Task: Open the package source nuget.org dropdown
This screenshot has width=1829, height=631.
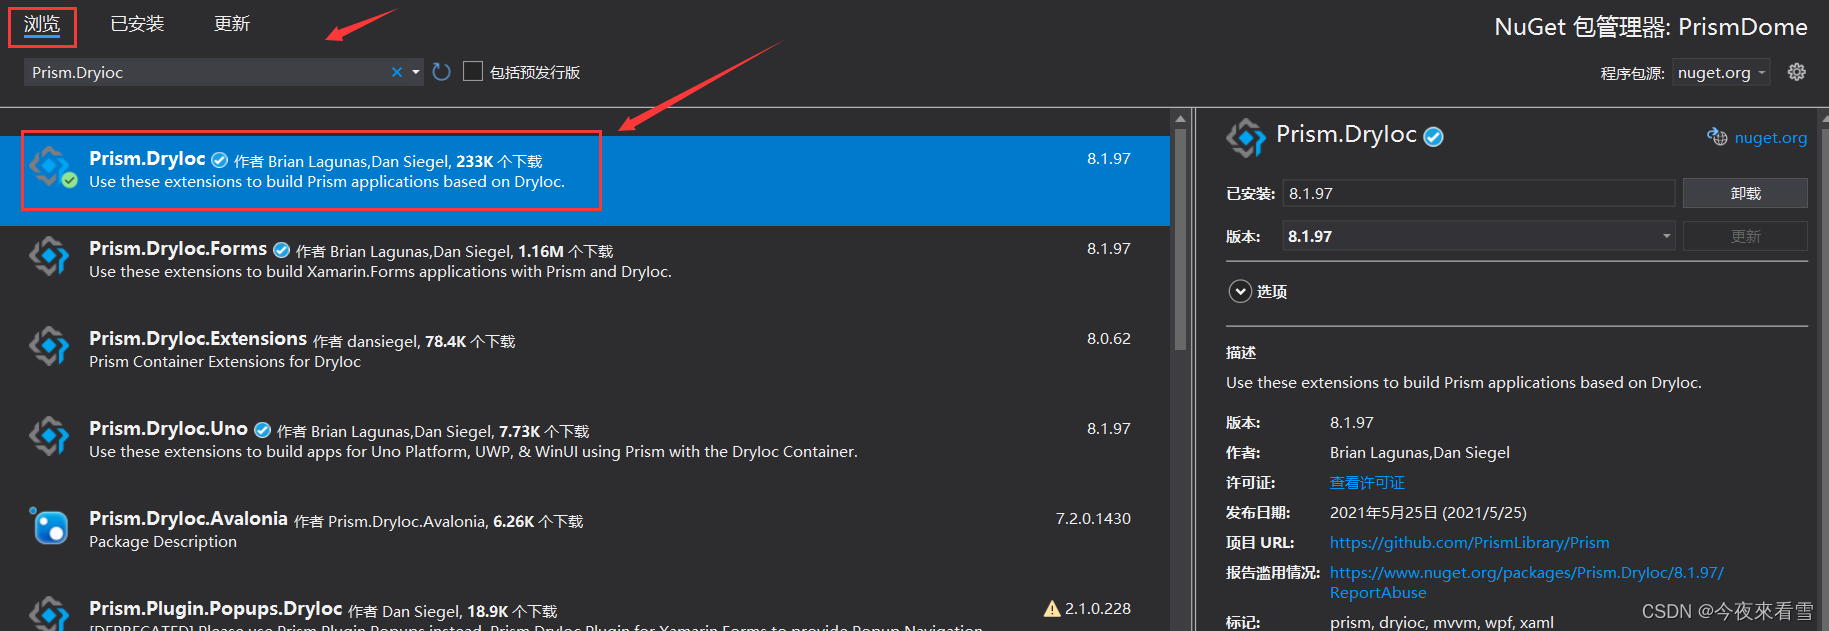Action: pyautogui.click(x=1721, y=72)
